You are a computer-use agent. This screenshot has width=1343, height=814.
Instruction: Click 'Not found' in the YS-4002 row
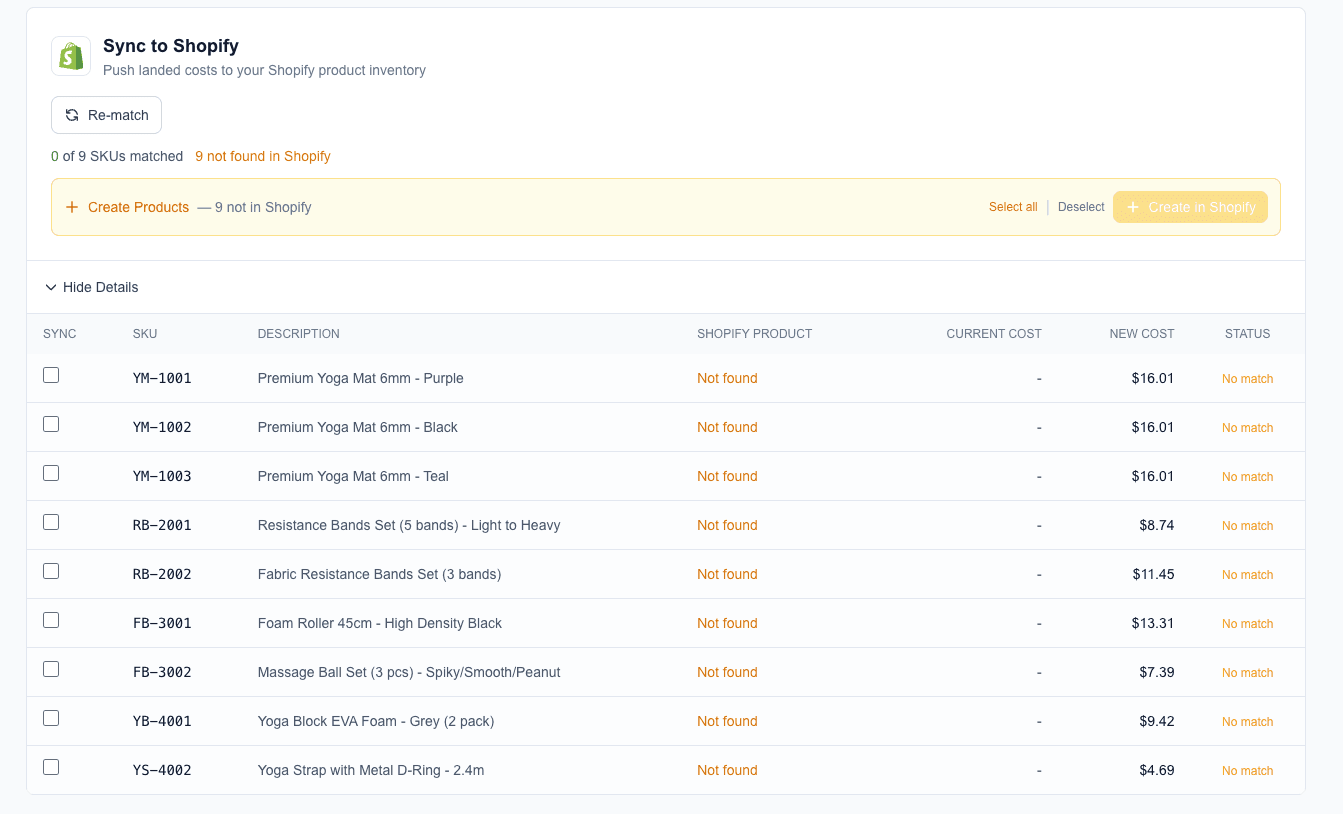pyautogui.click(x=727, y=770)
